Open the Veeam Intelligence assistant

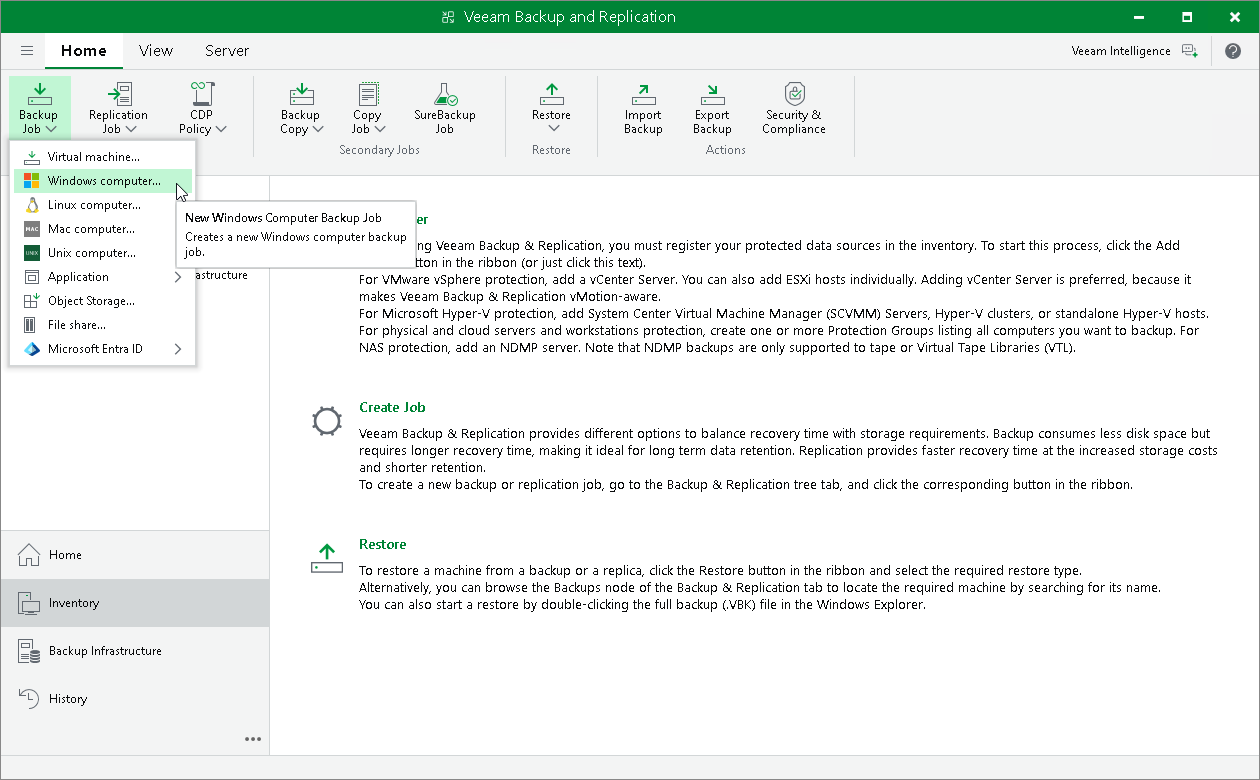click(1134, 51)
